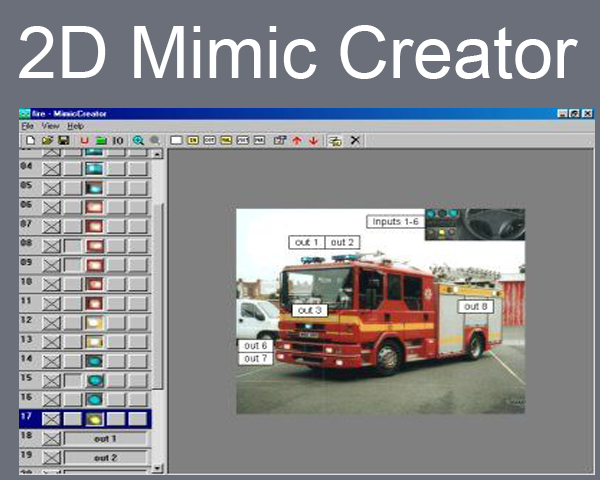600x480 pixels.
Task: Click the red up arrow icon
Action: click(x=297, y=141)
